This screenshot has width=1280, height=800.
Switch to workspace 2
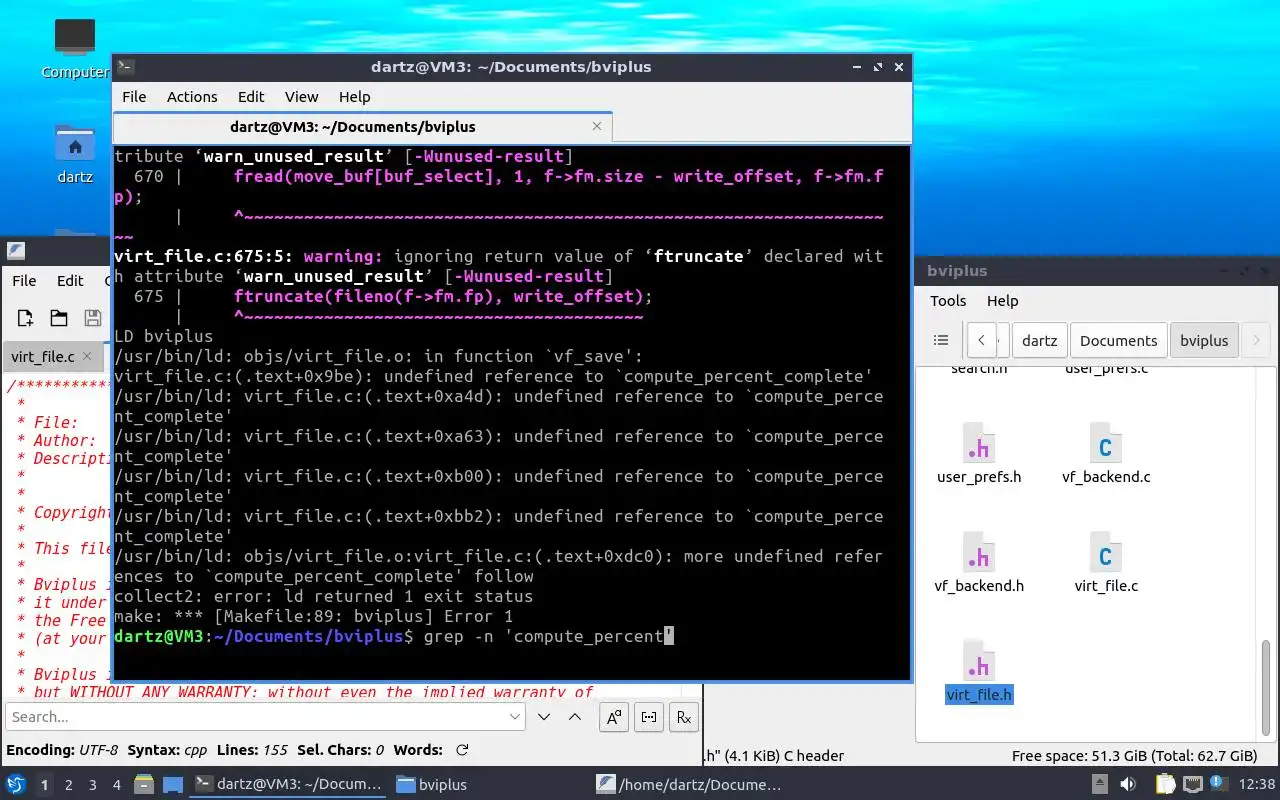point(69,785)
